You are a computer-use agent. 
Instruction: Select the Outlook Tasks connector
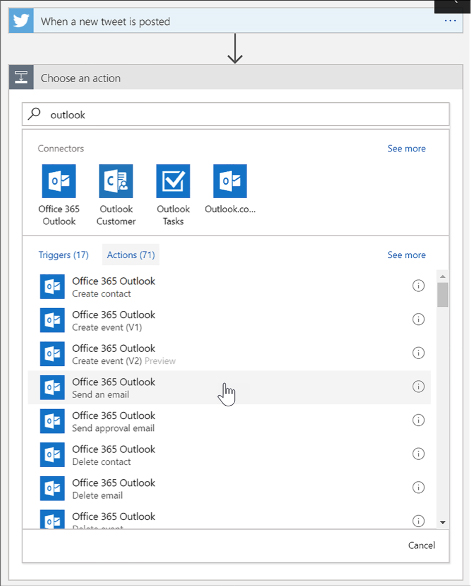[173, 195]
